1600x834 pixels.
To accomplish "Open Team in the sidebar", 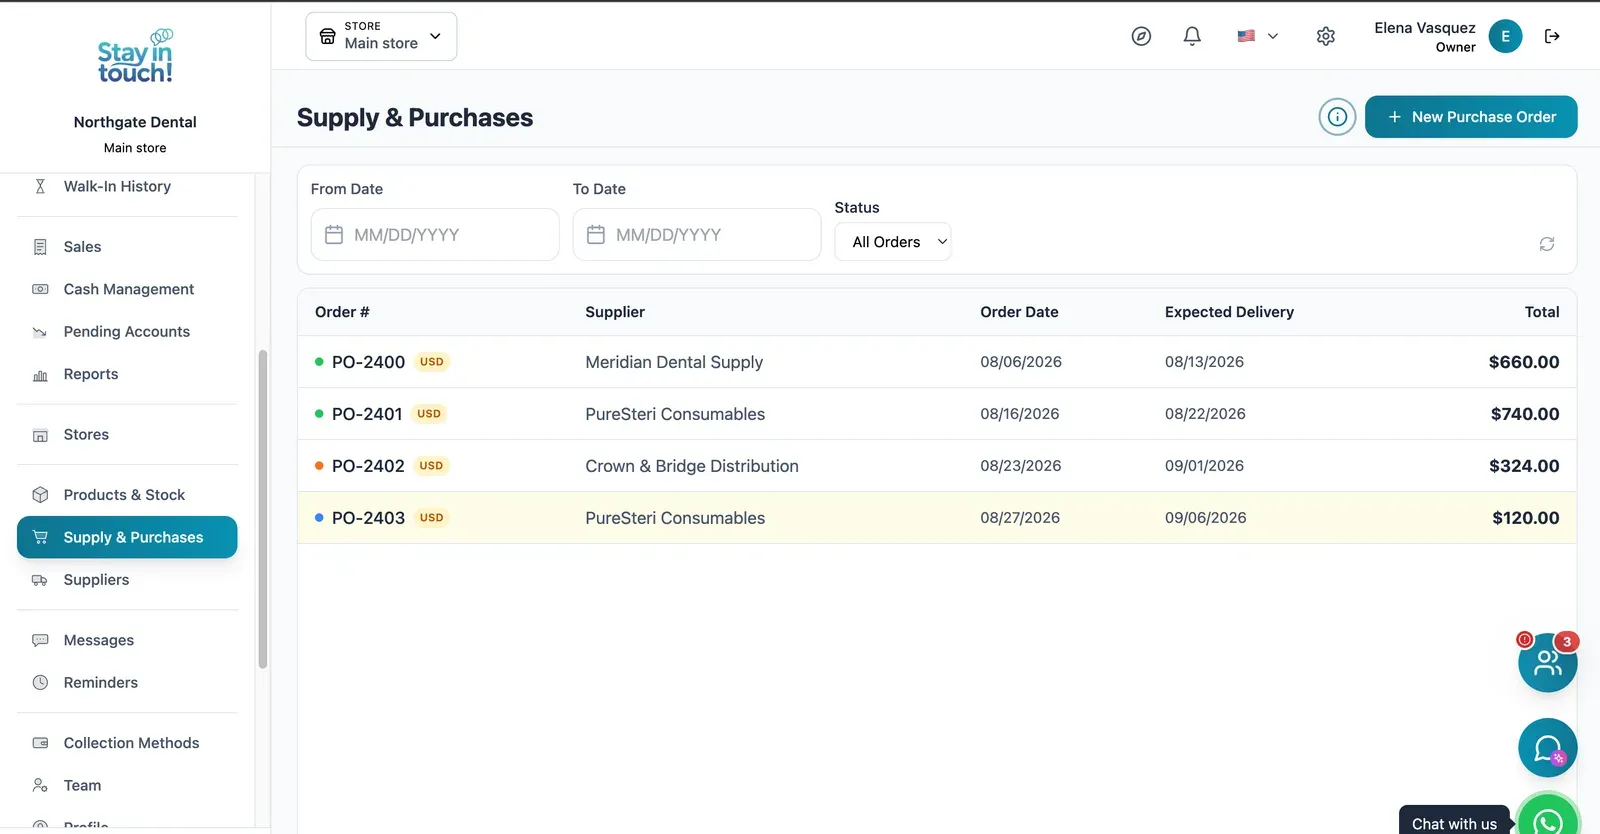I will pos(128,786).
